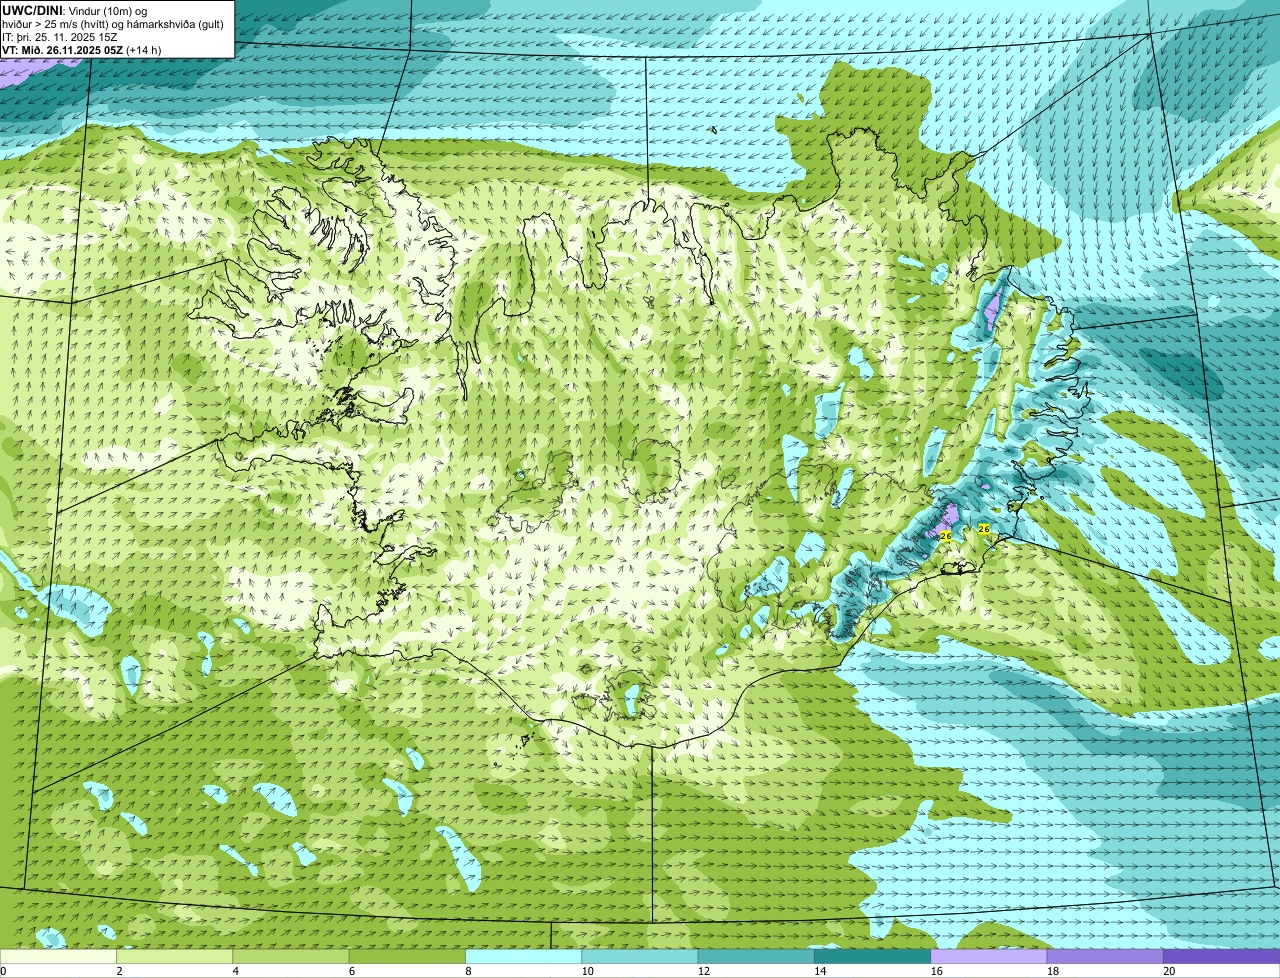Click the scale label "8"
Viewport: 1280px width, 978px height.
tap(468, 971)
